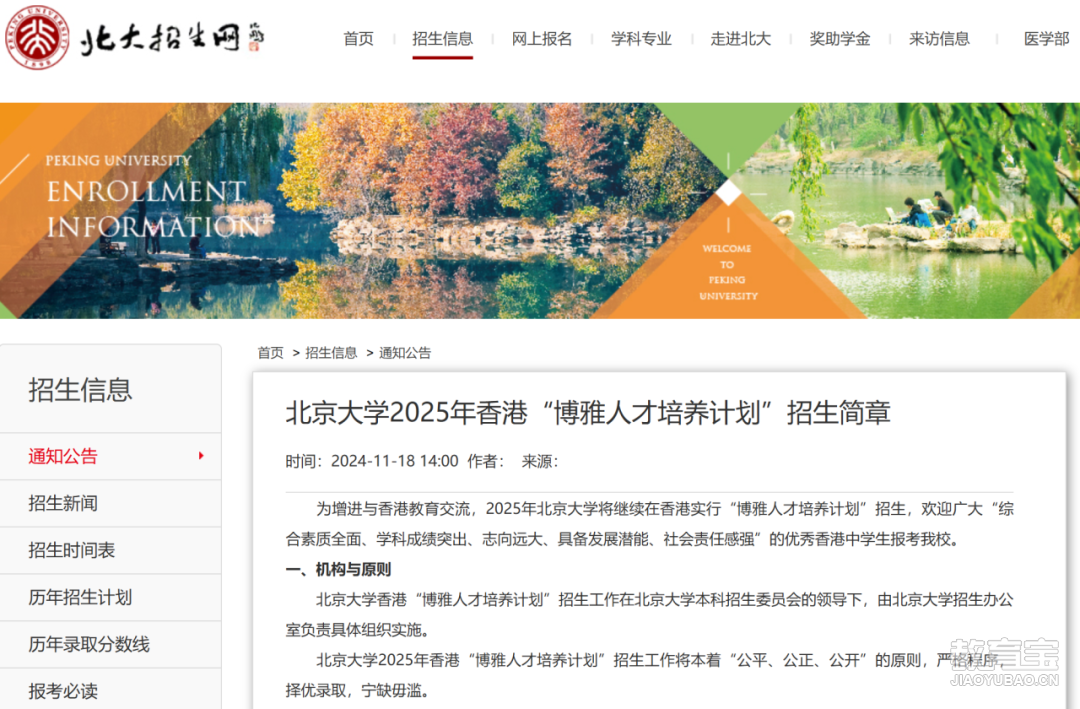Open 历年录取分数线 in the sidebar

(x=110, y=644)
